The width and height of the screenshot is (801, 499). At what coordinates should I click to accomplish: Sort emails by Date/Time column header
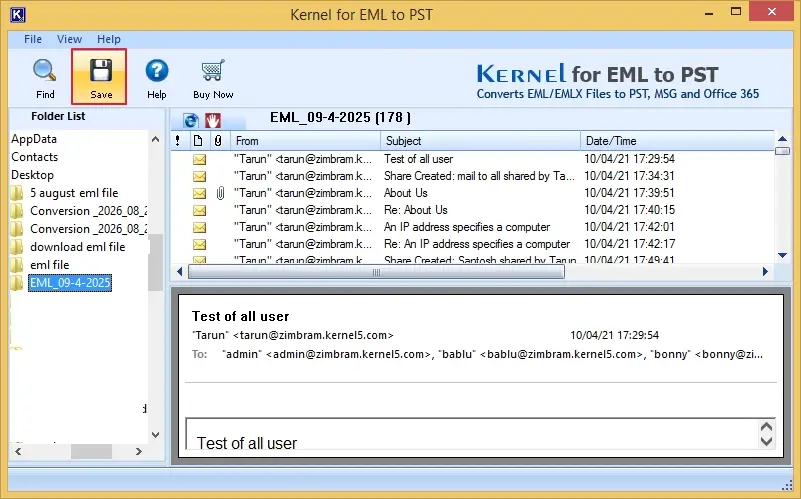point(677,140)
